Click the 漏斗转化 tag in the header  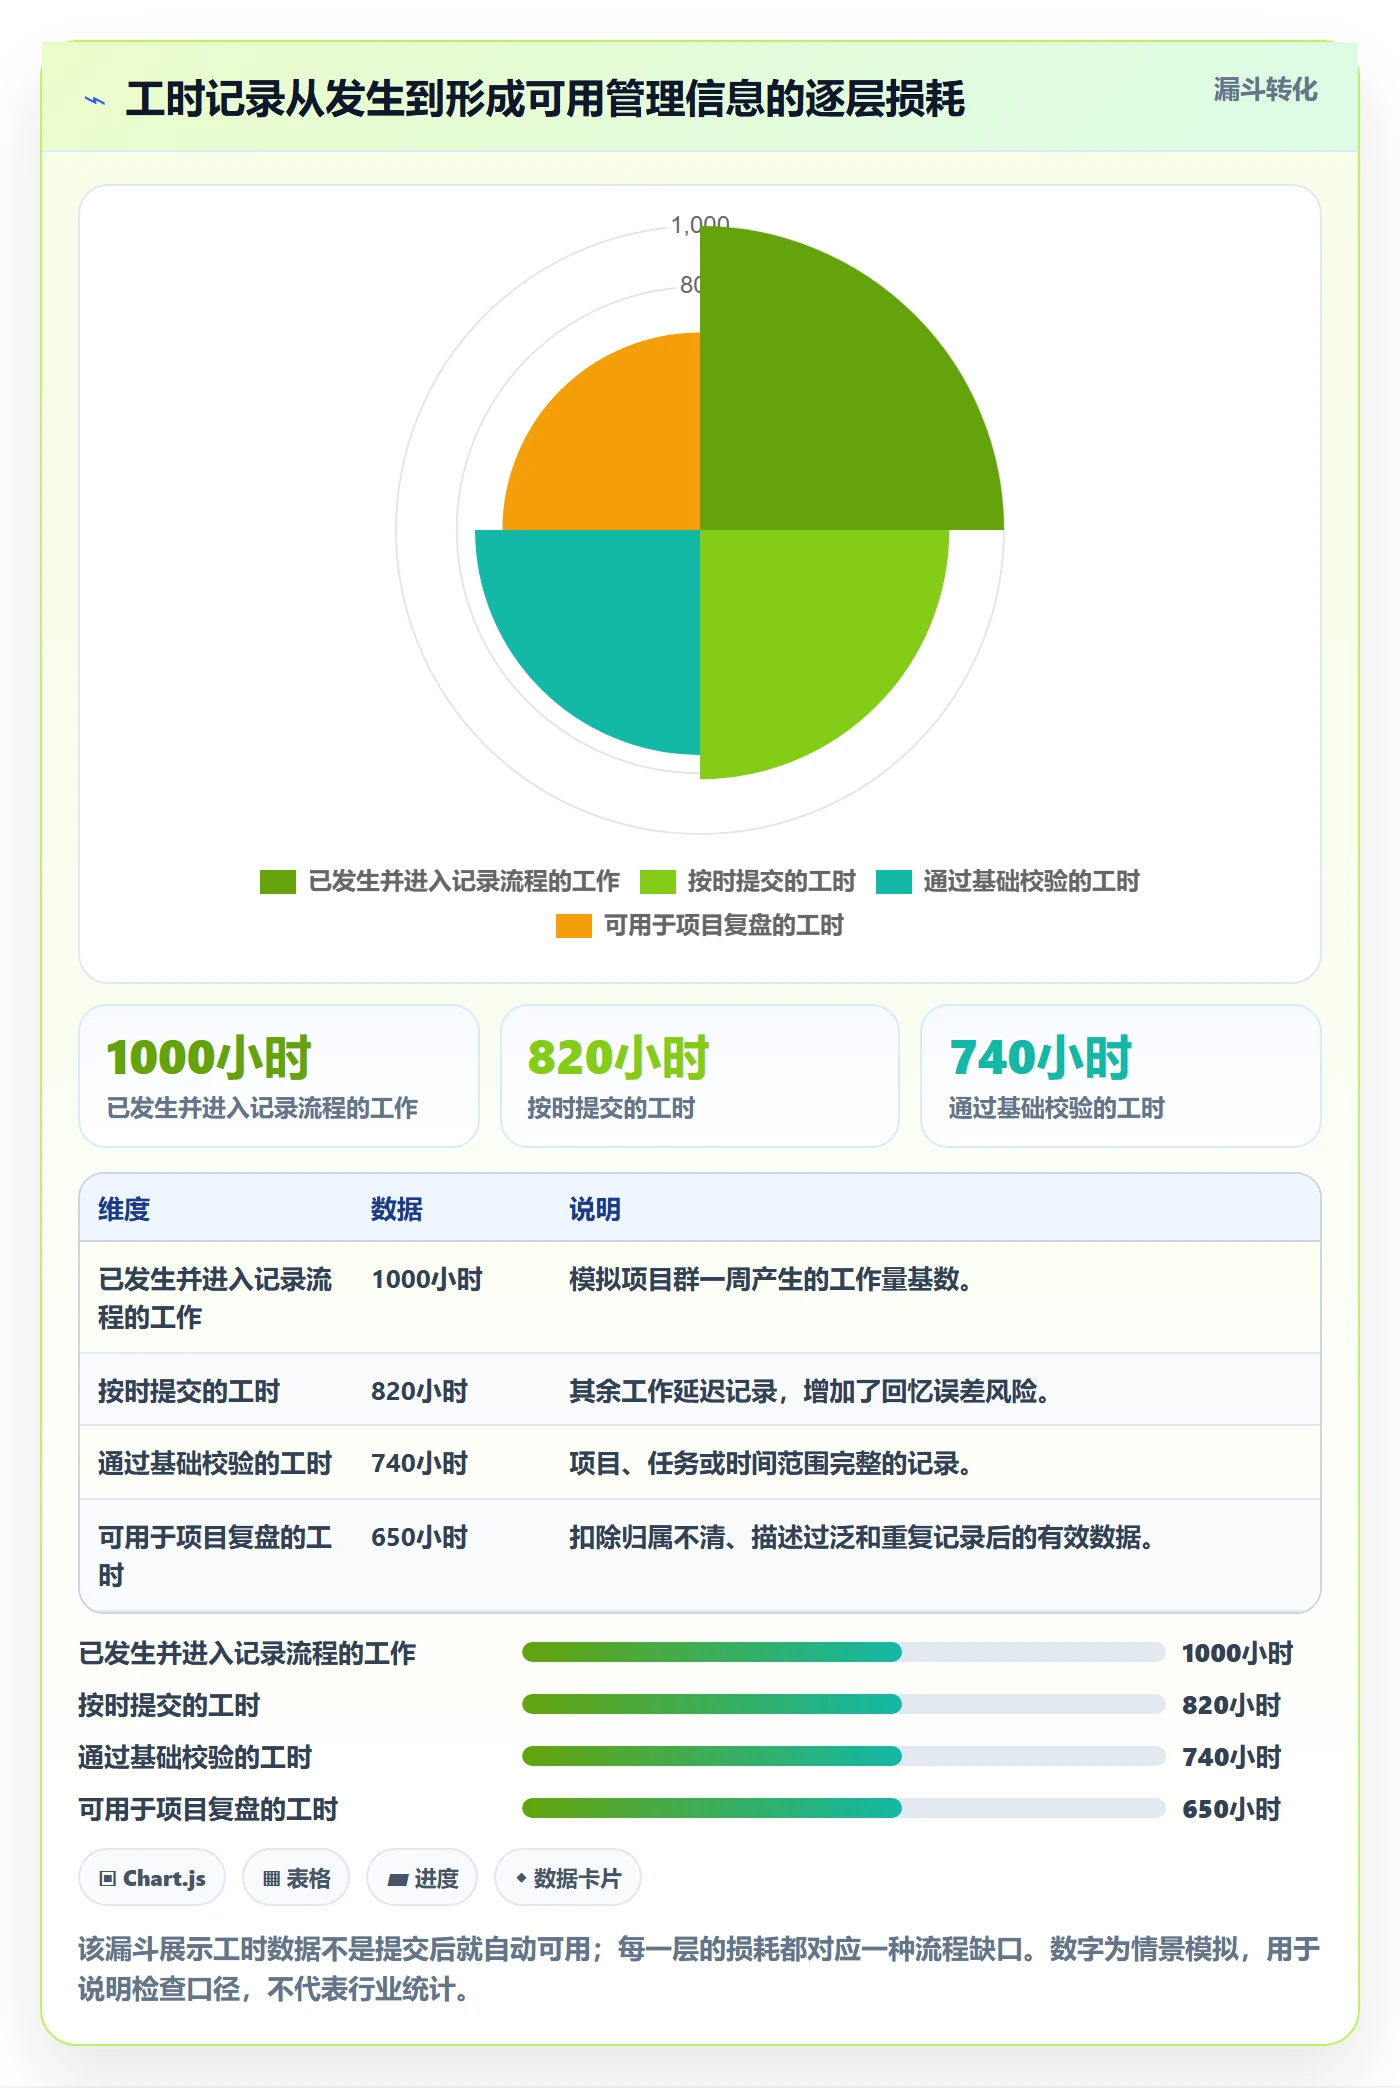click(x=1265, y=90)
